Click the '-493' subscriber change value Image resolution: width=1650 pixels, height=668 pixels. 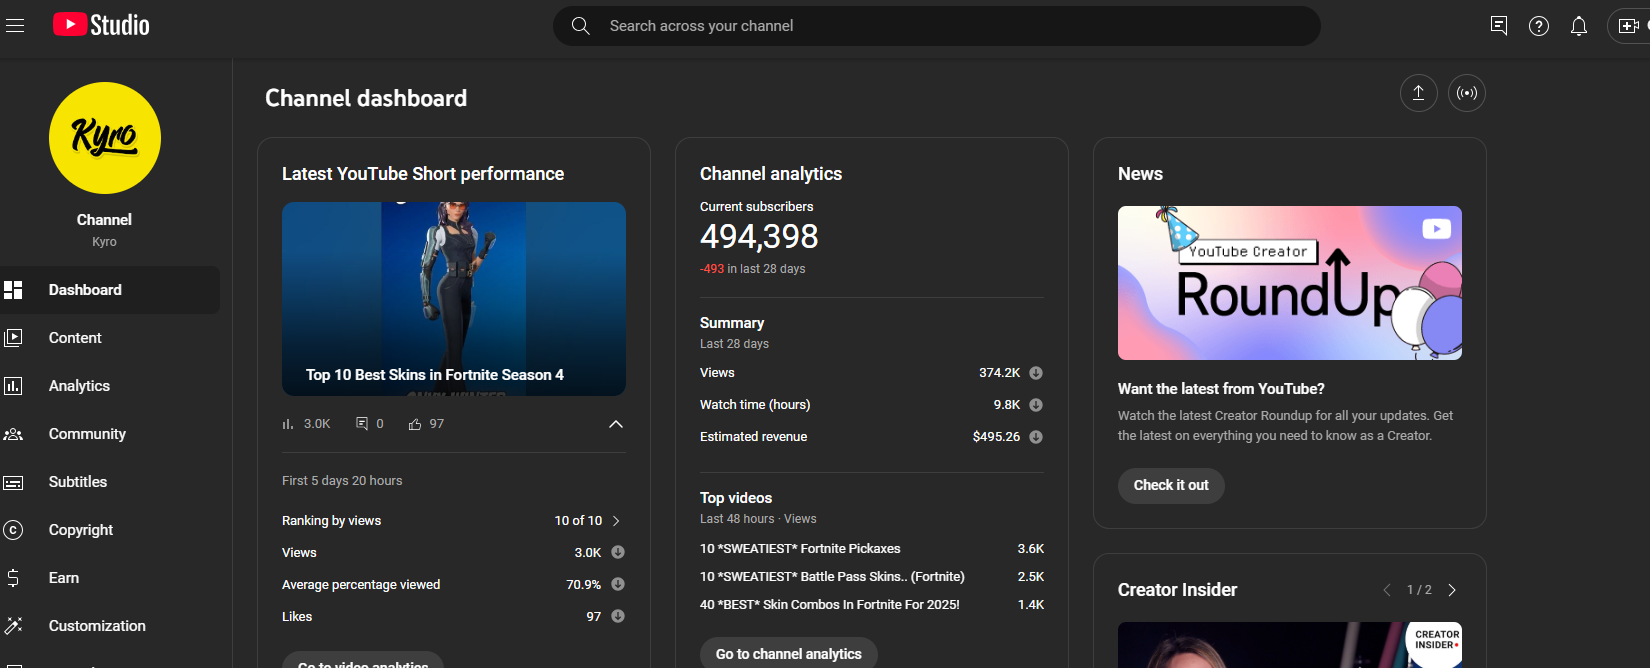pyautogui.click(x=712, y=269)
